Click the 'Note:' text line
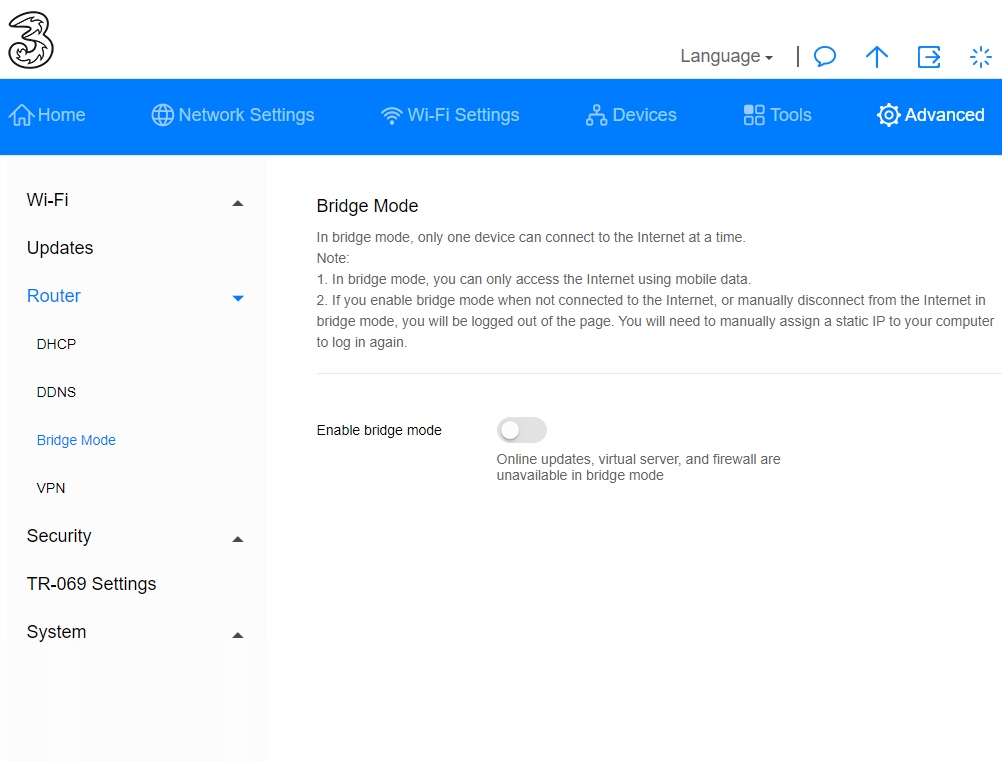The height and width of the screenshot is (762, 1002). tap(333, 258)
